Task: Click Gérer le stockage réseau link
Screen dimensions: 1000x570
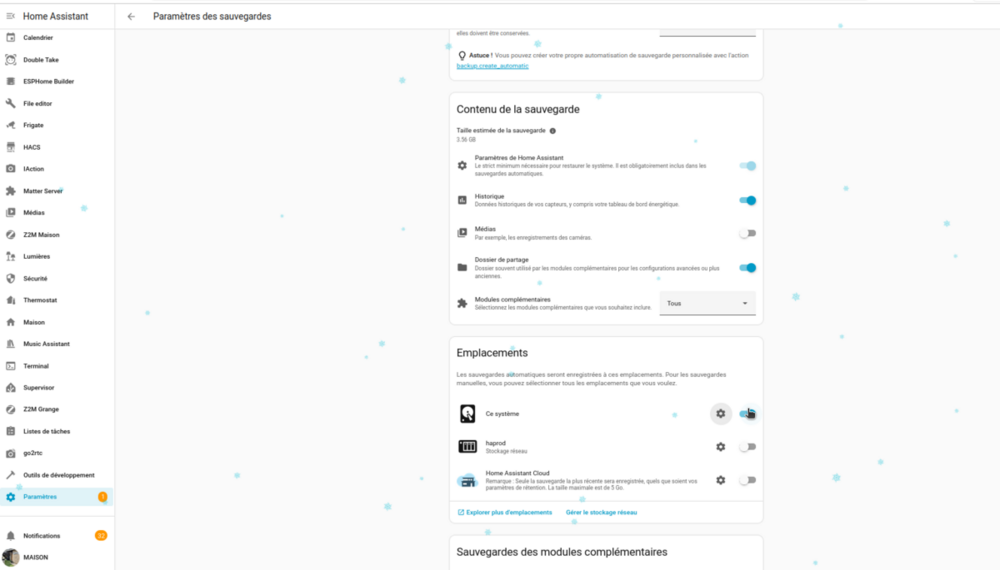Action: coord(601,513)
